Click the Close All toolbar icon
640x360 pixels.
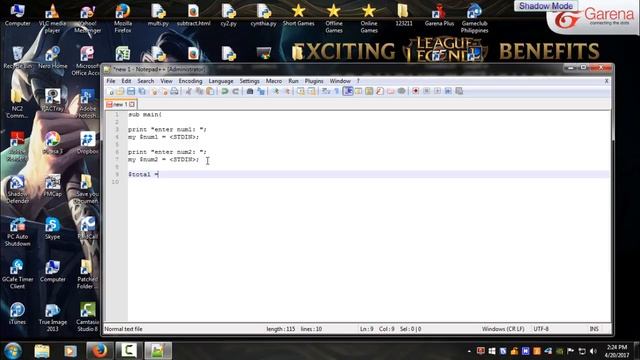tap(165, 91)
